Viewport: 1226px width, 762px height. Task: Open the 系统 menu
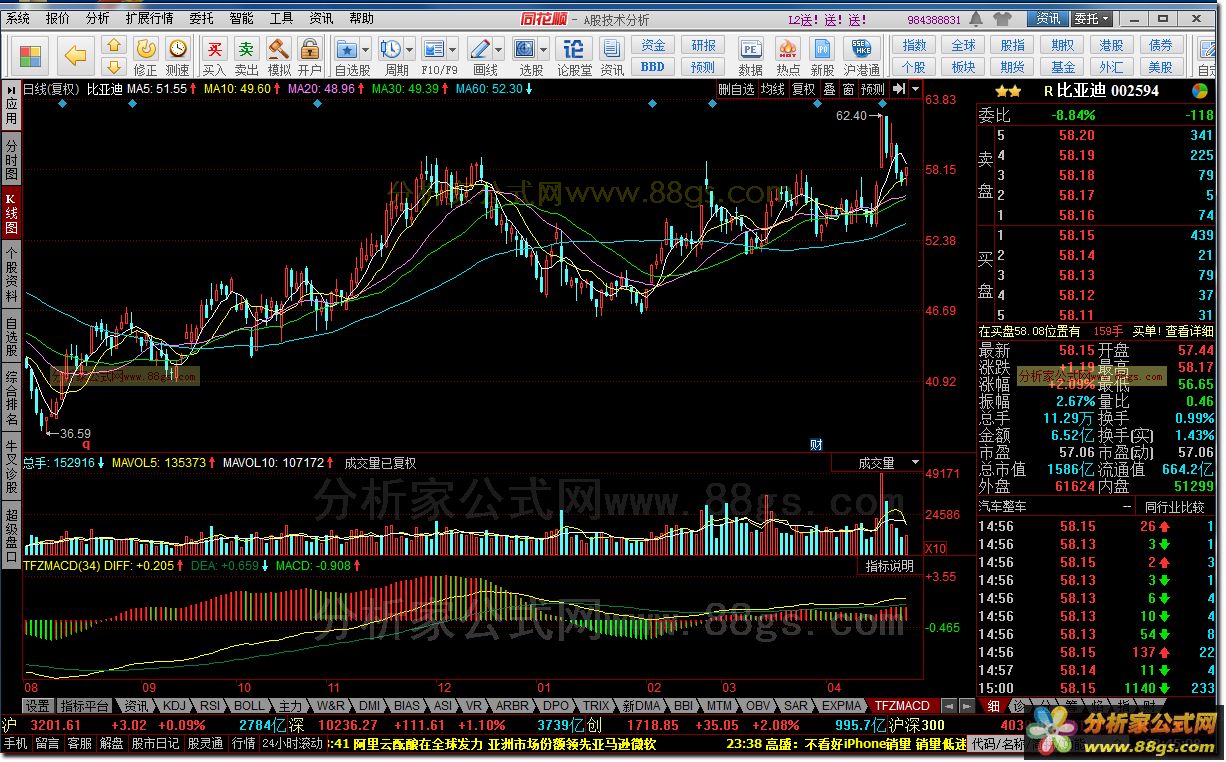pos(19,18)
